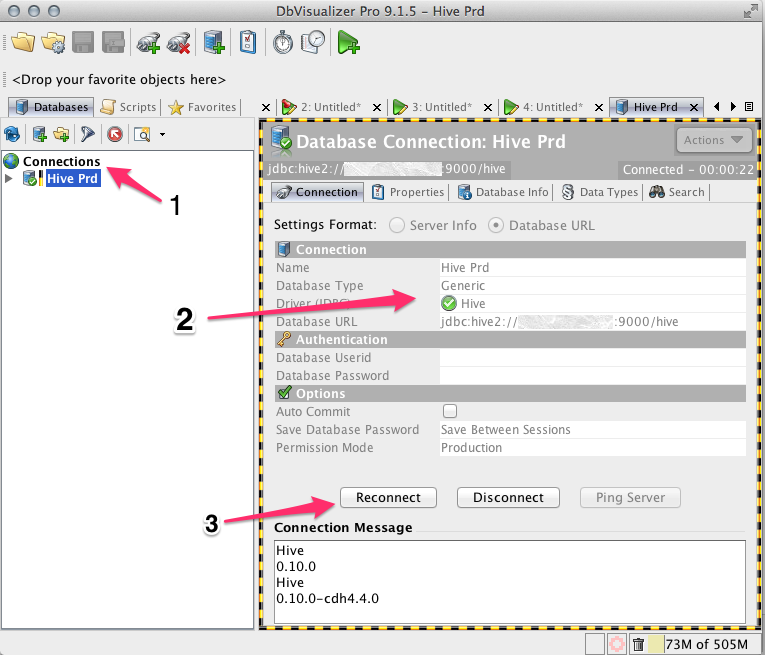Open the Database Info tab
The image size is (765, 655).
504,192
